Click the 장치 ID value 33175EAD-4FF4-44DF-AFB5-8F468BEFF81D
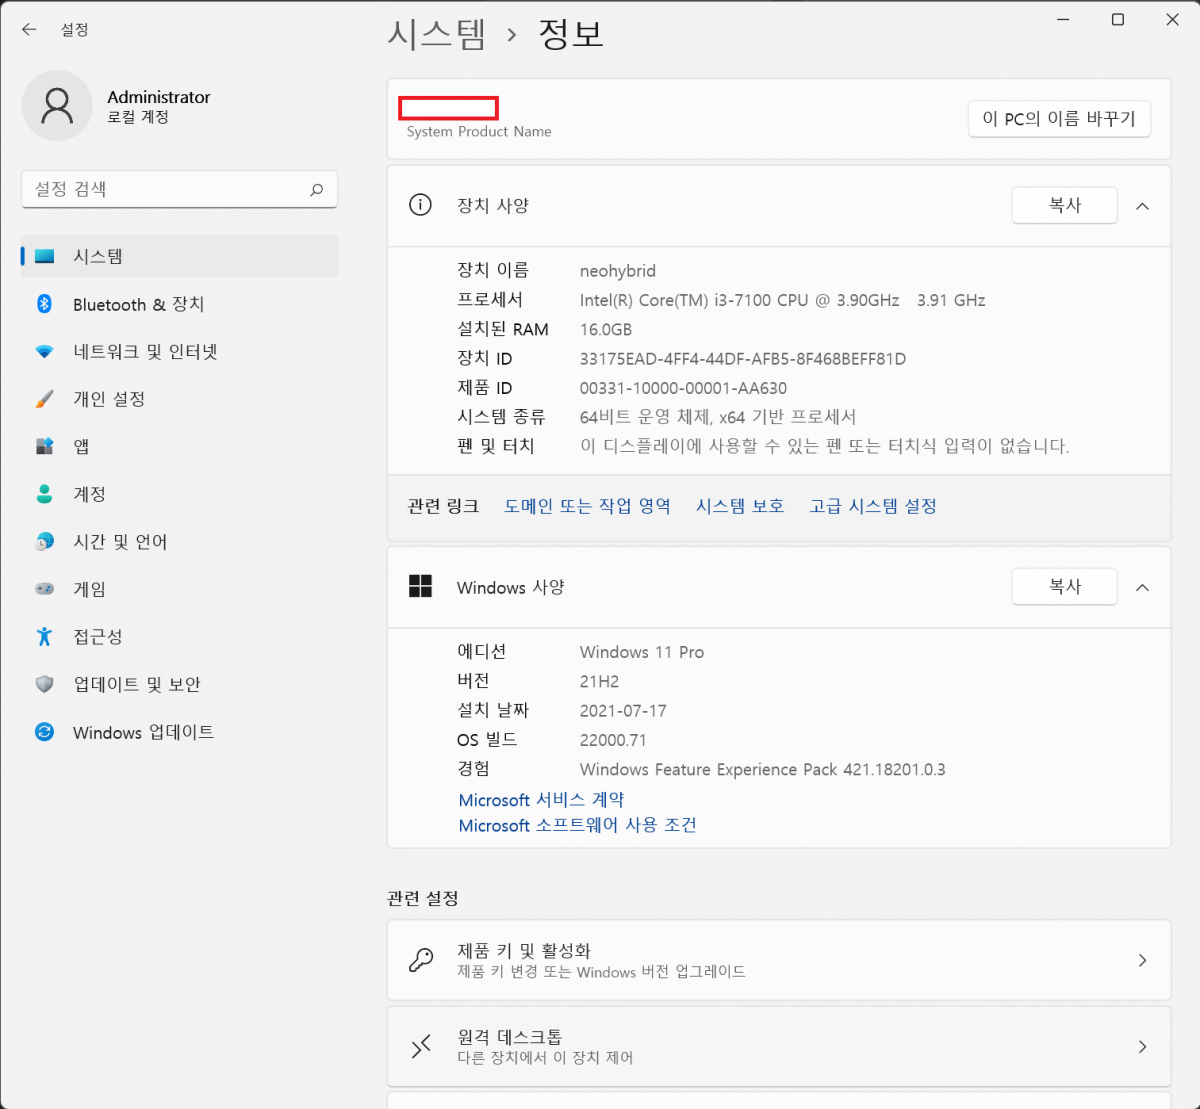Image resolution: width=1200 pixels, height=1109 pixels. pos(743,358)
